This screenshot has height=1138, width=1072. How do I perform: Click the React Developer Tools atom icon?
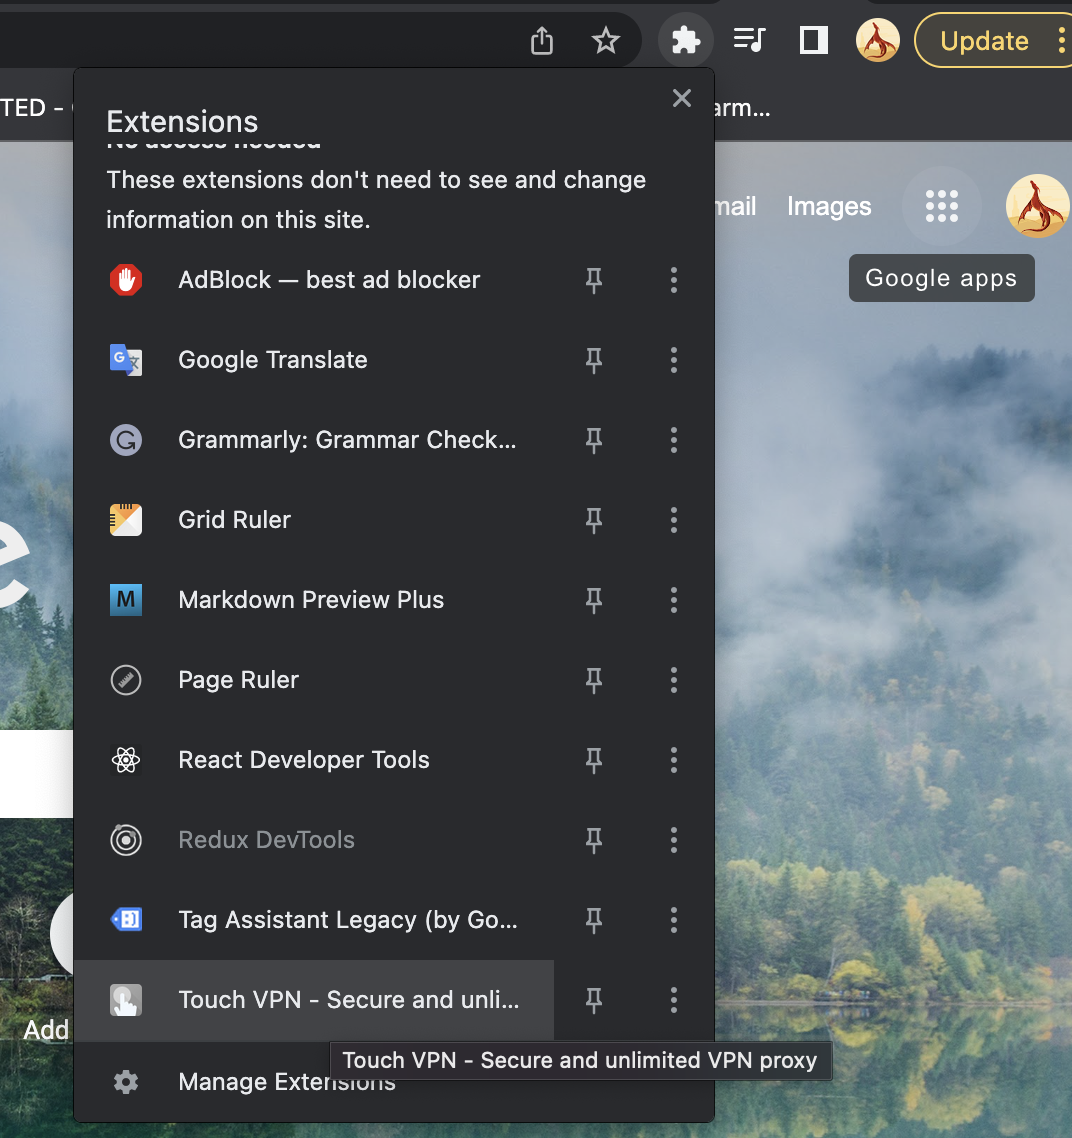pyautogui.click(x=126, y=760)
